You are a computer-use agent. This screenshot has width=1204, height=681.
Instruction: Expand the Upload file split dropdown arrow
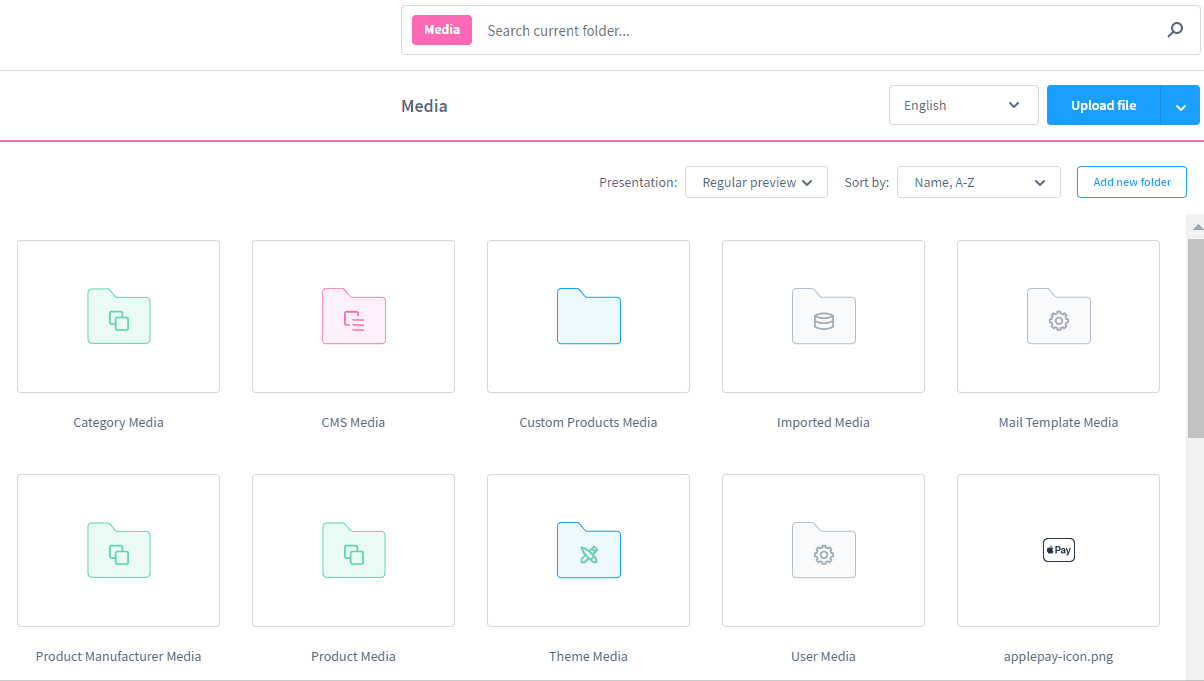(1181, 104)
